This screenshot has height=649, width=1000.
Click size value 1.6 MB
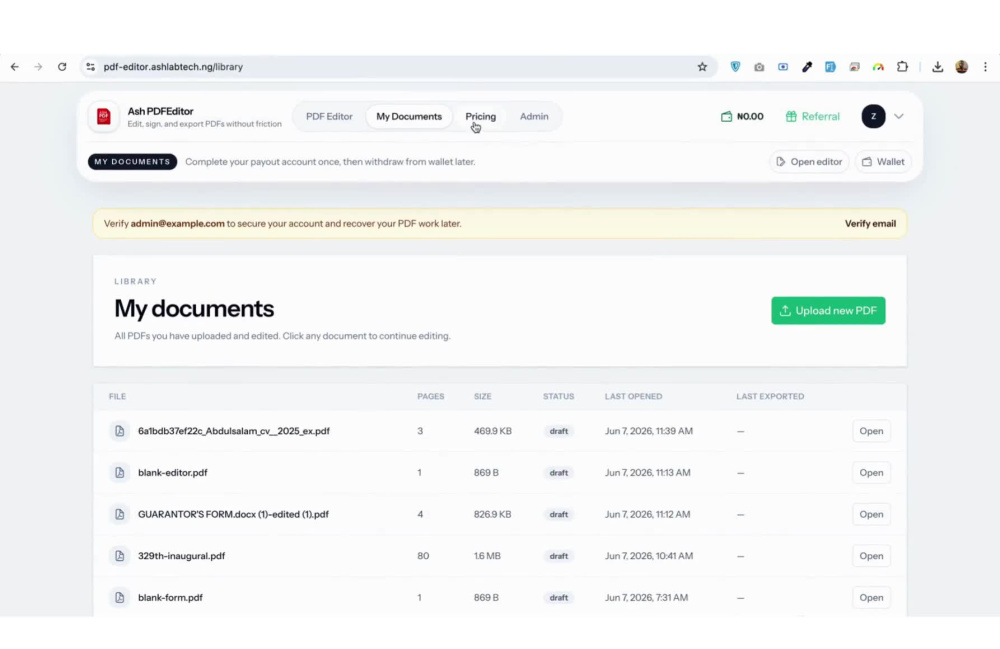tap(487, 556)
